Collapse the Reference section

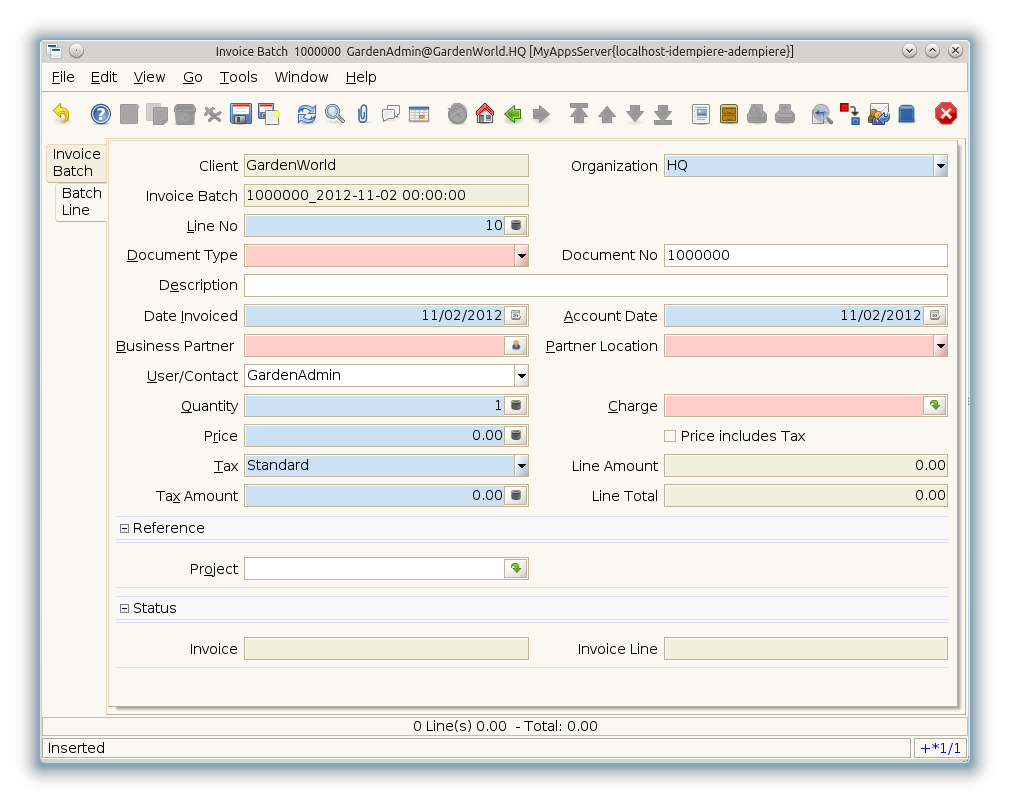125,528
